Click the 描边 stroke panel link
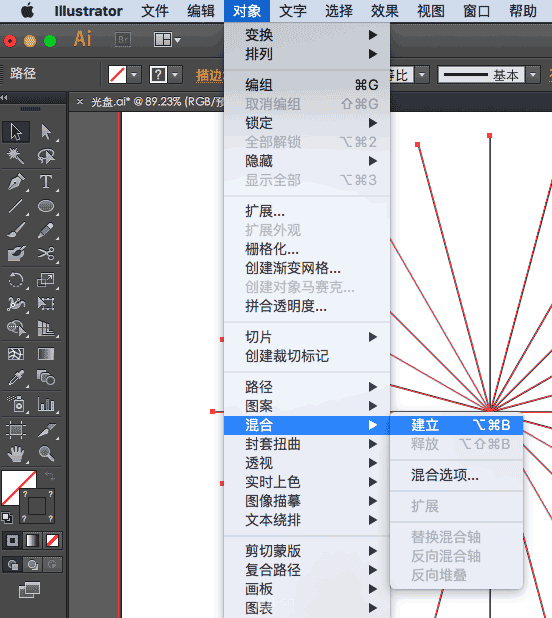 click(210, 75)
